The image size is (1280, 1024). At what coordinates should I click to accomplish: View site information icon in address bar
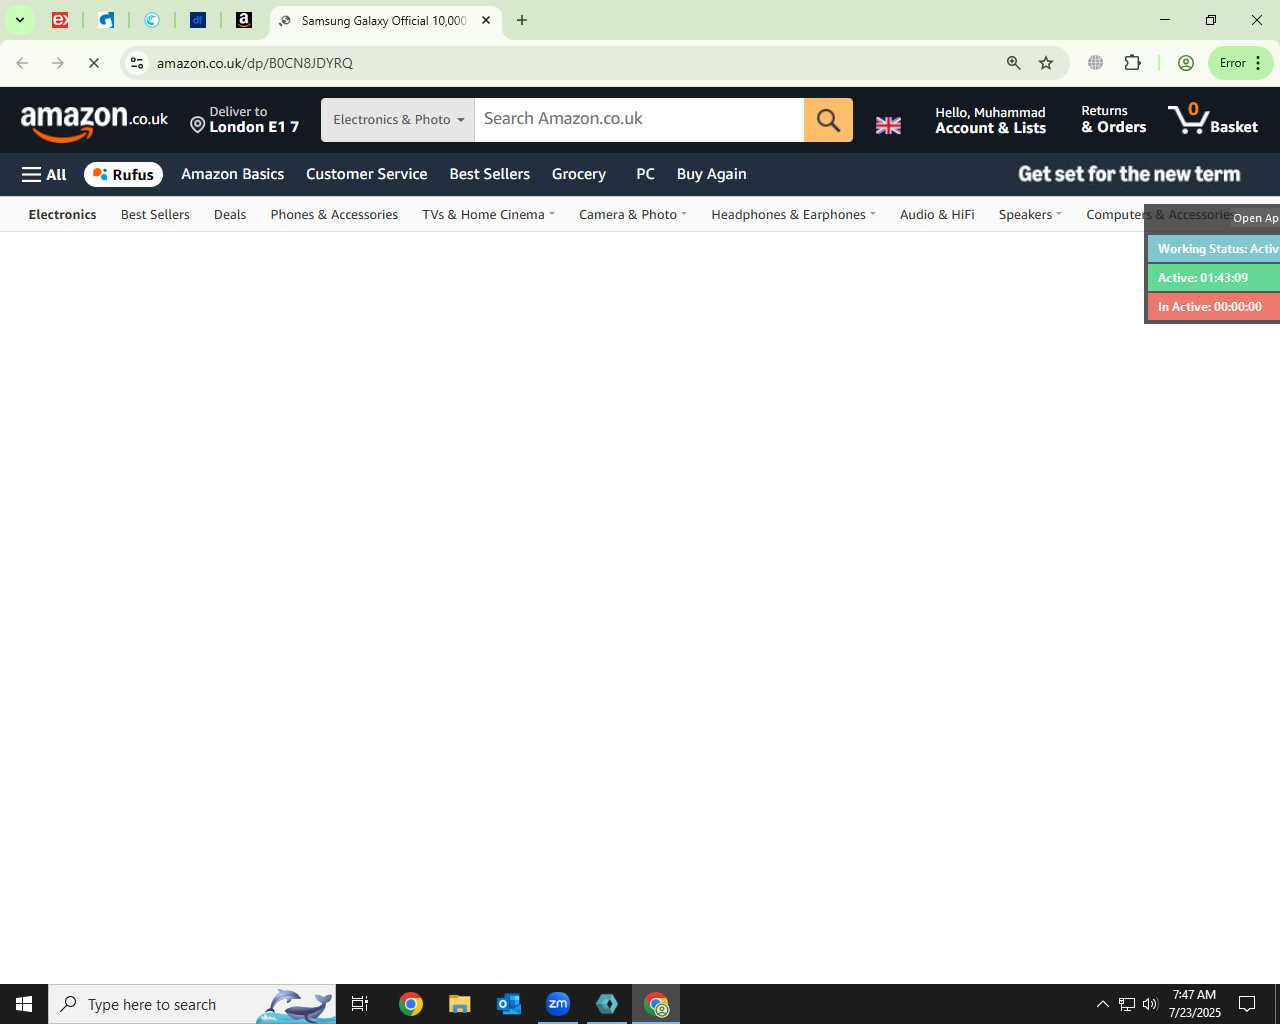pos(137,63)
